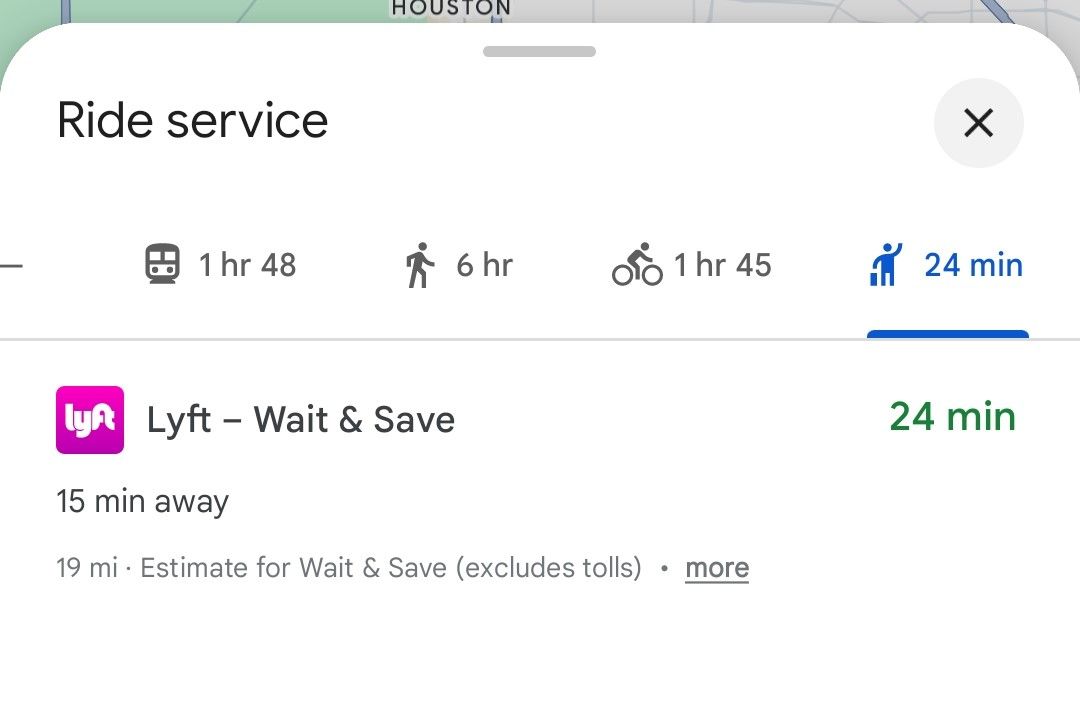Image resolution: width=1080 pixels, height=702 pixels.
Task: Tap the "15 min away" pickup text
Action: 143,501
